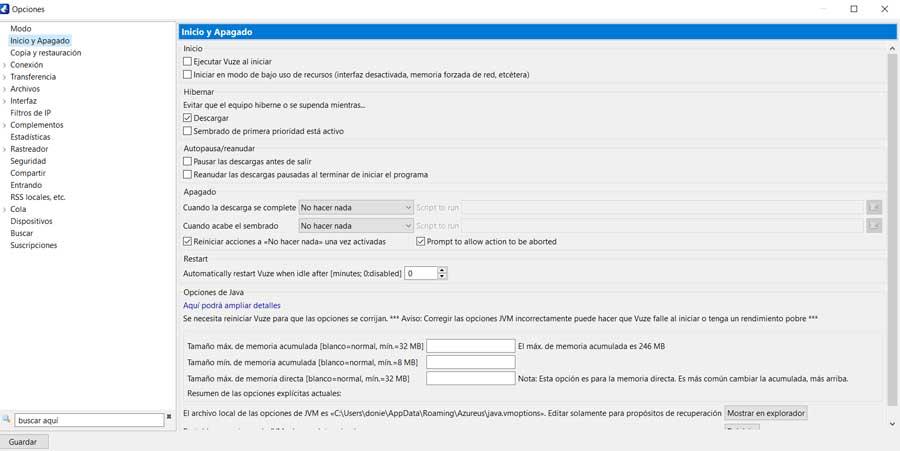Click Mostrar en explorador button
This screenshot has height=451, width=900.
[766, 413]
